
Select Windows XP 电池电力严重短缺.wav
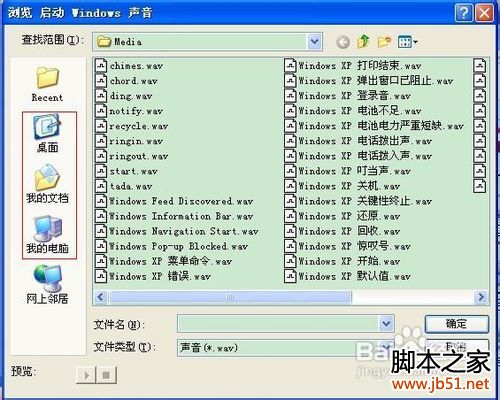pos(374,126)
